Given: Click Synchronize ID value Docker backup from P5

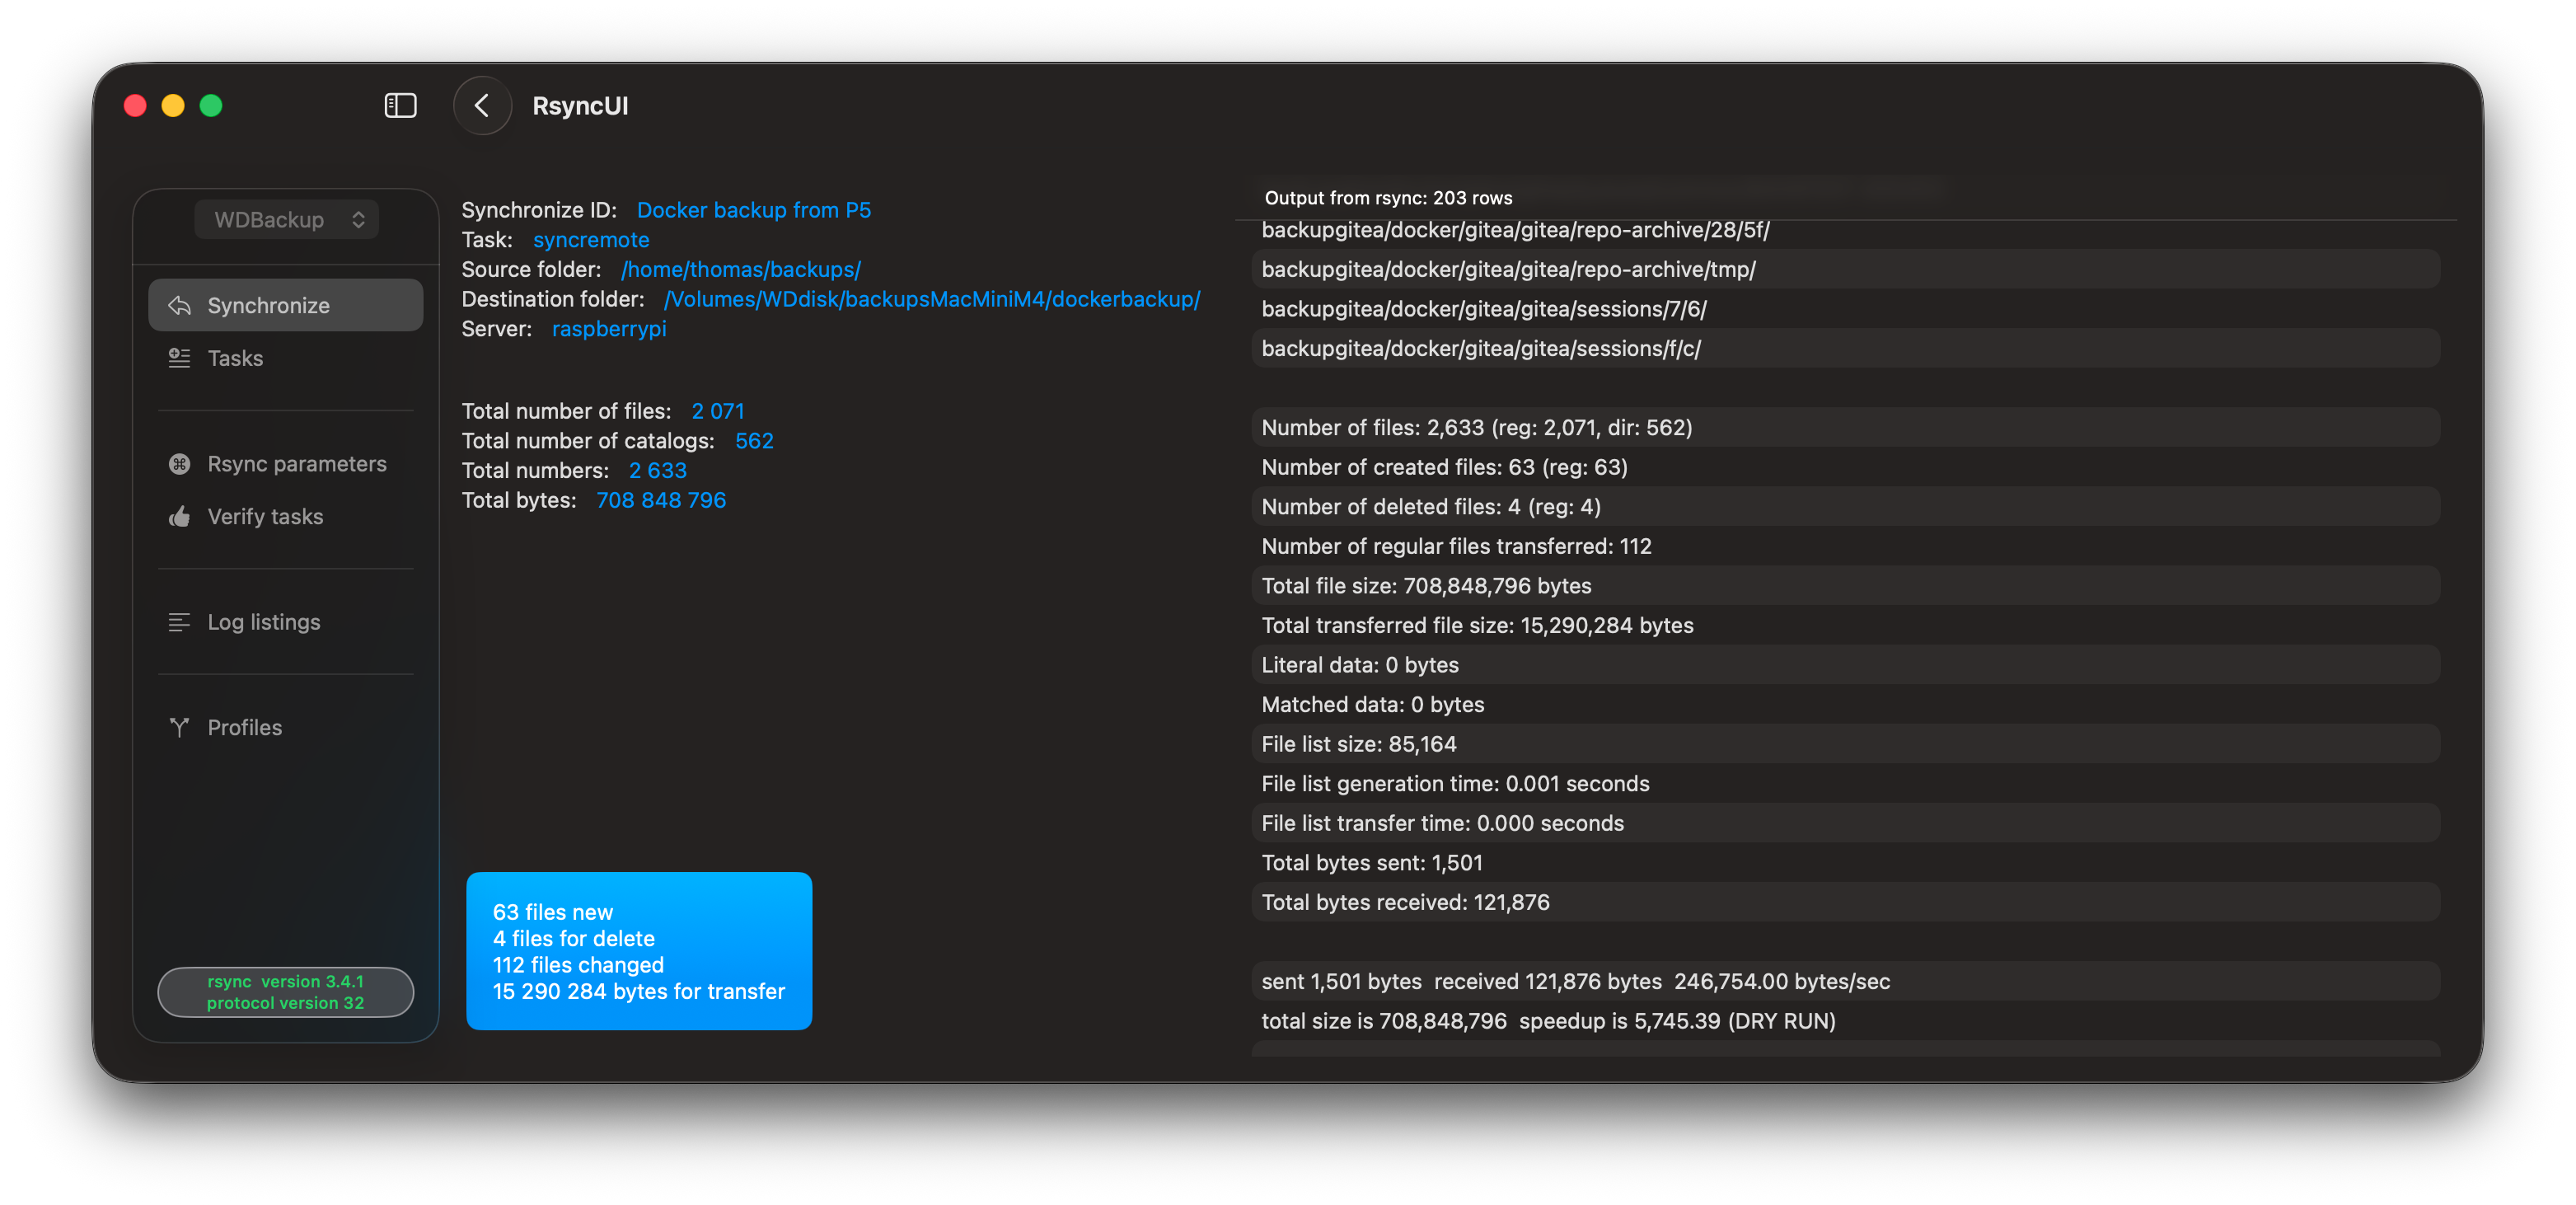Looking at the screenshot, I should point(754,210).
